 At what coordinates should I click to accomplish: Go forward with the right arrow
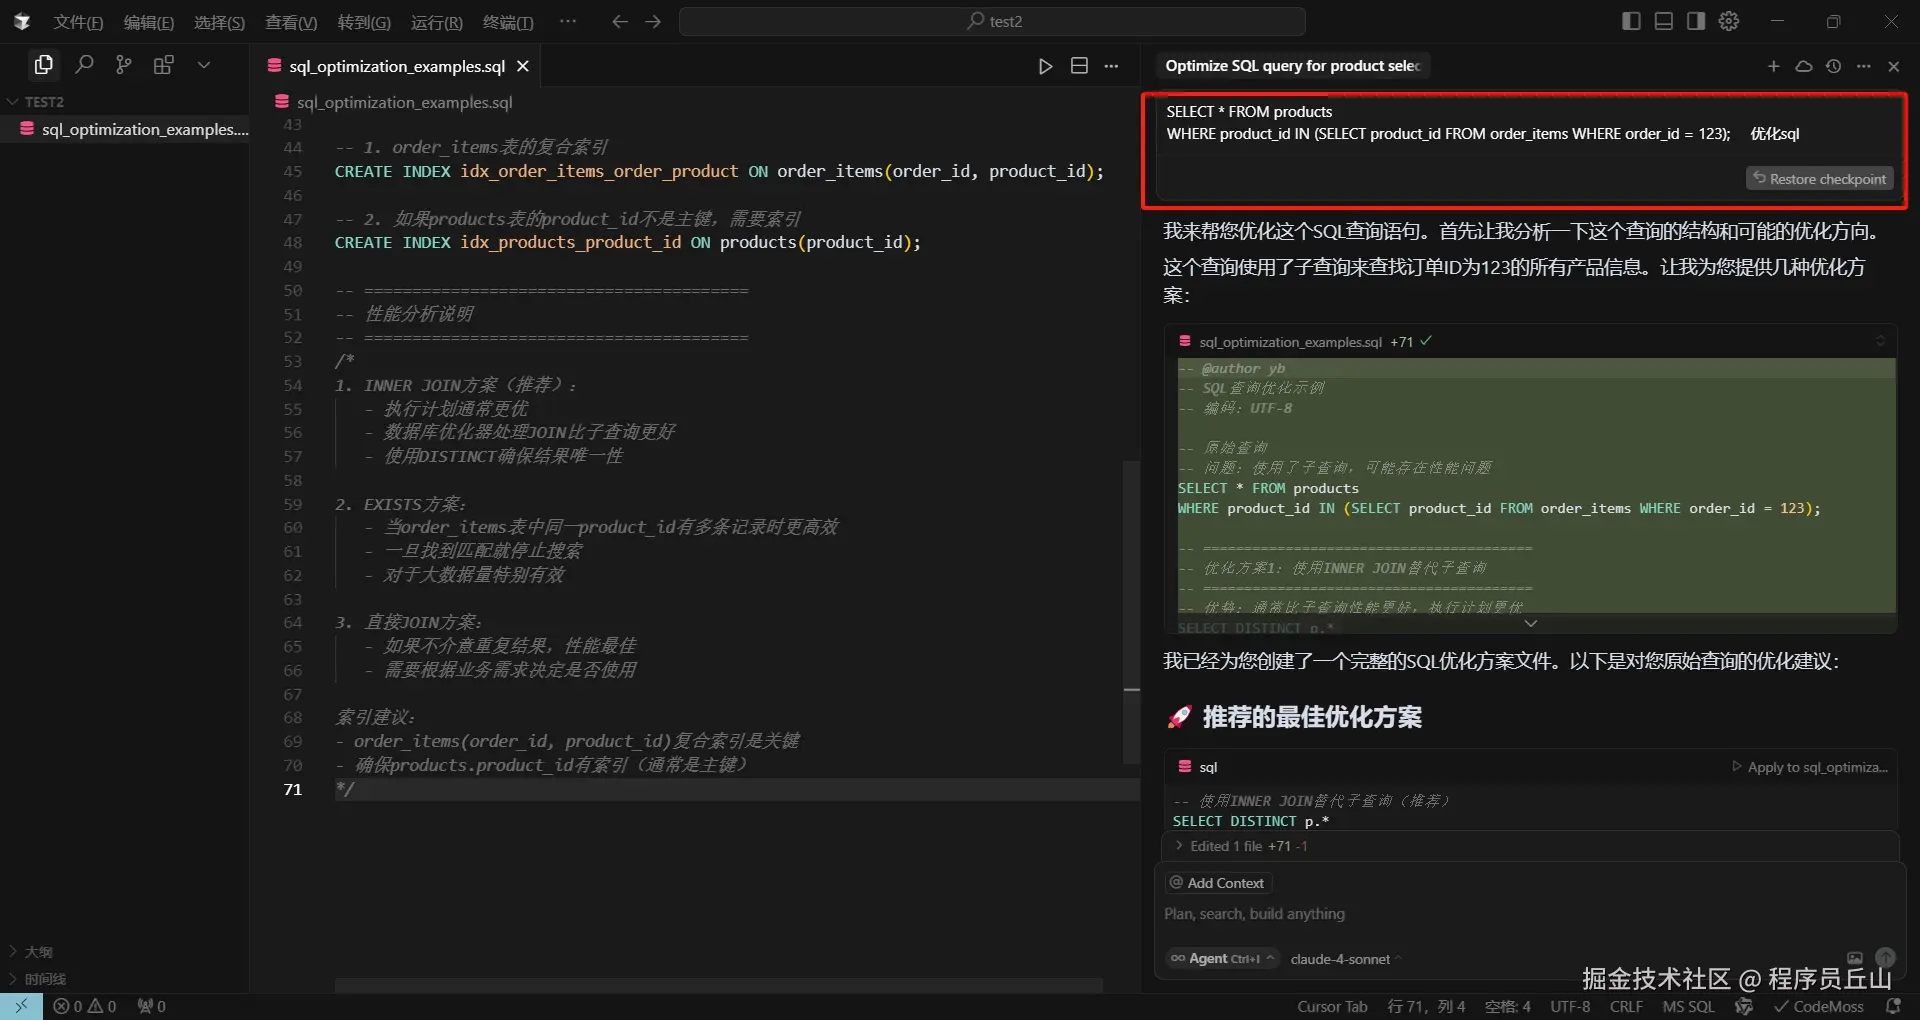click(x=653, y=22)
